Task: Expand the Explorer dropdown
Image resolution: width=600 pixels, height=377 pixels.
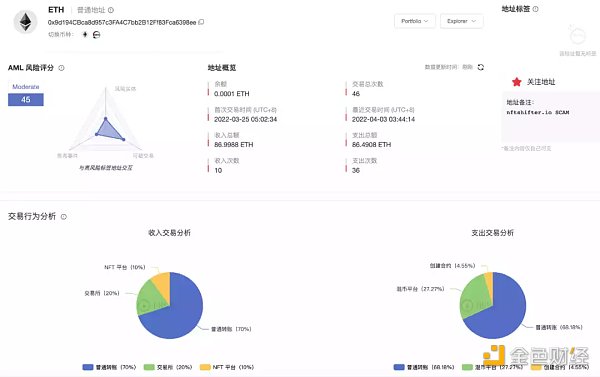Action: (461, 21)
